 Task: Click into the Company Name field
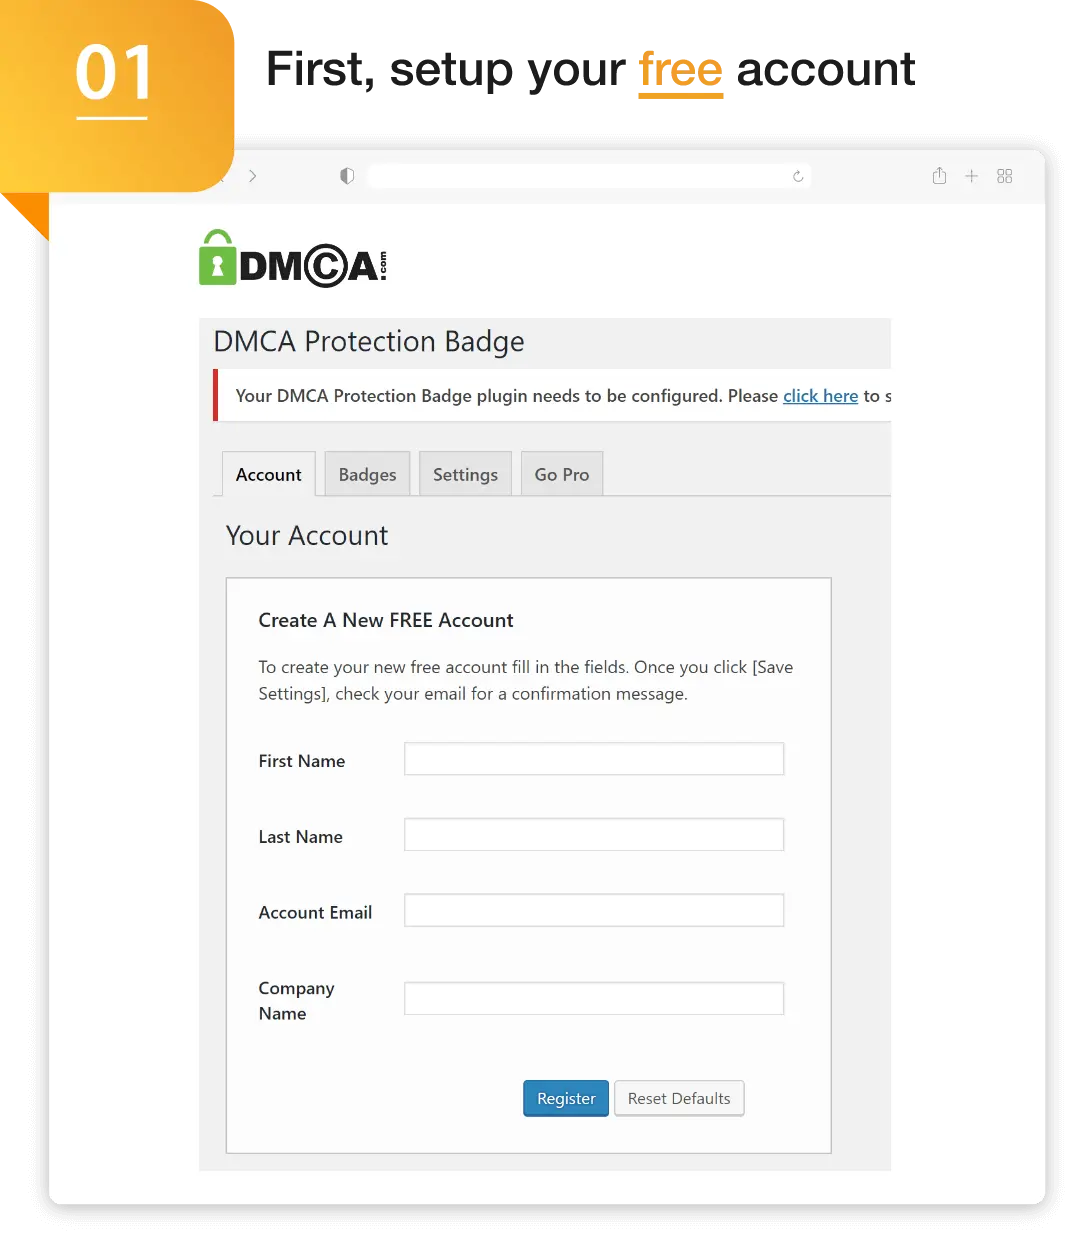[594, 999]
